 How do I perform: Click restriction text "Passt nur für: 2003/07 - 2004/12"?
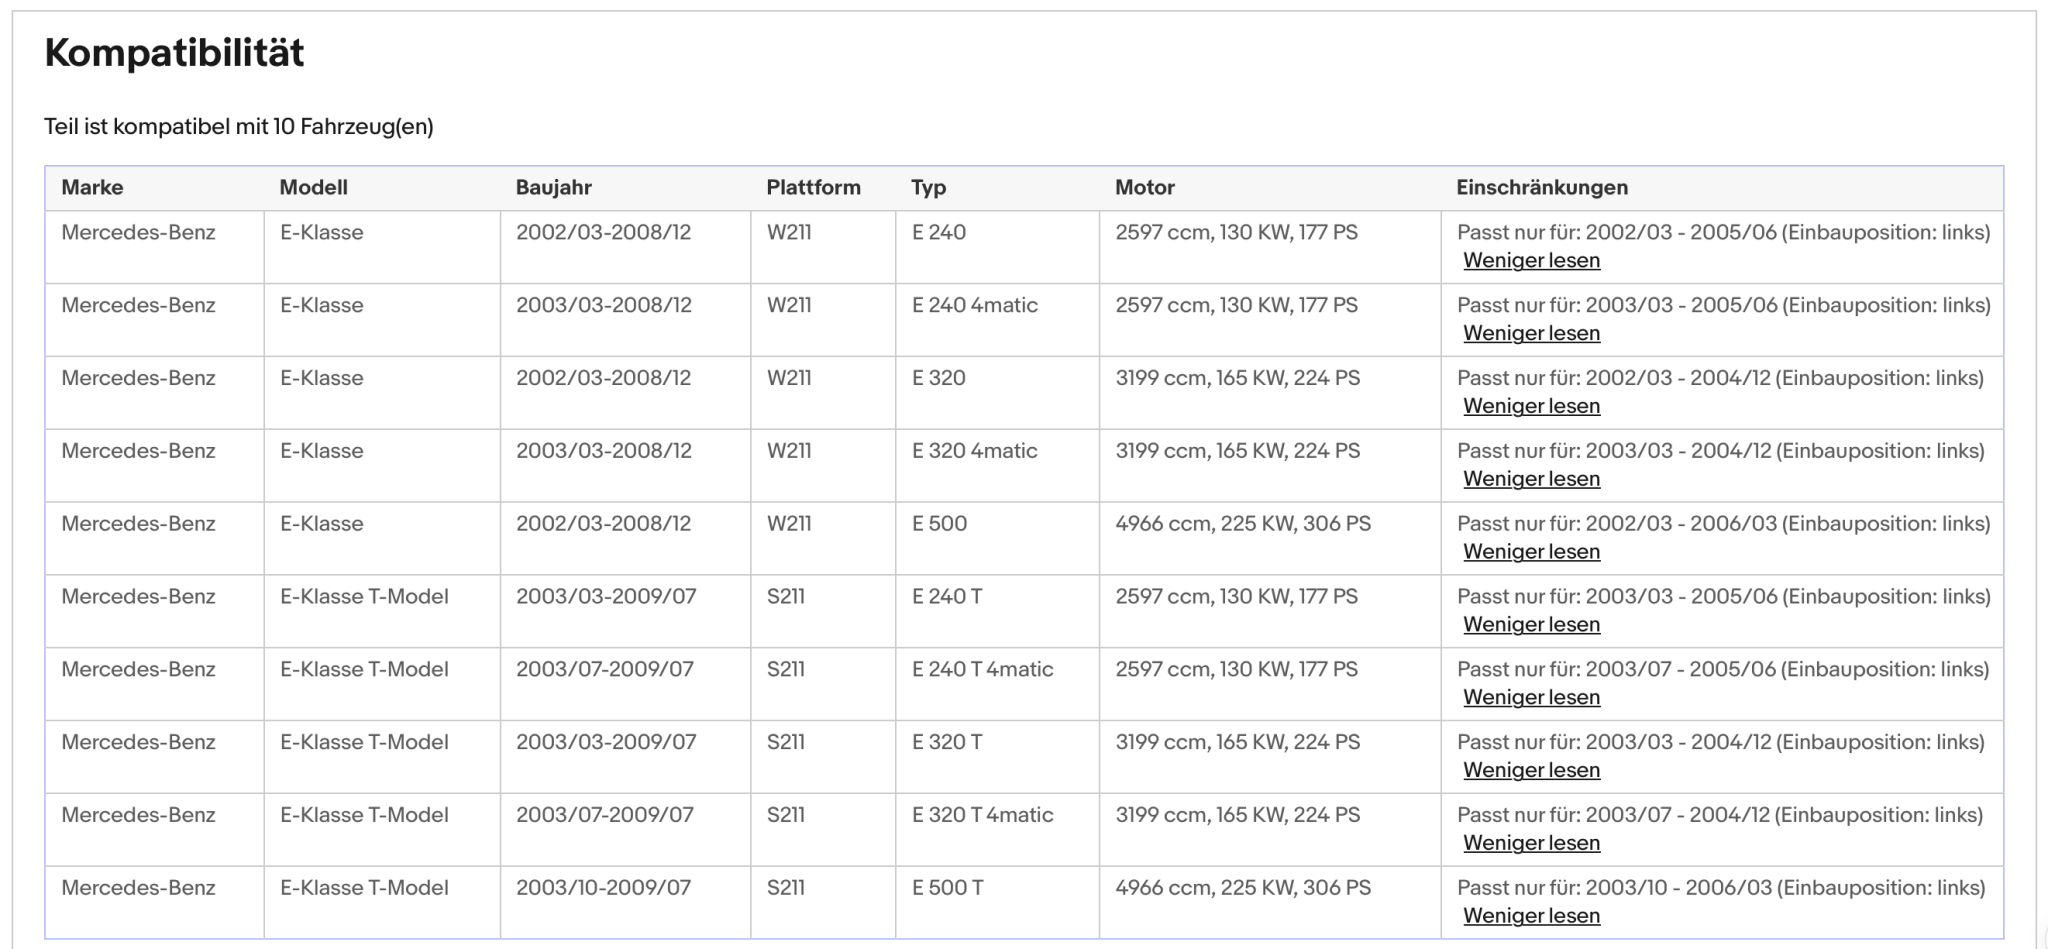[1613, 816]
